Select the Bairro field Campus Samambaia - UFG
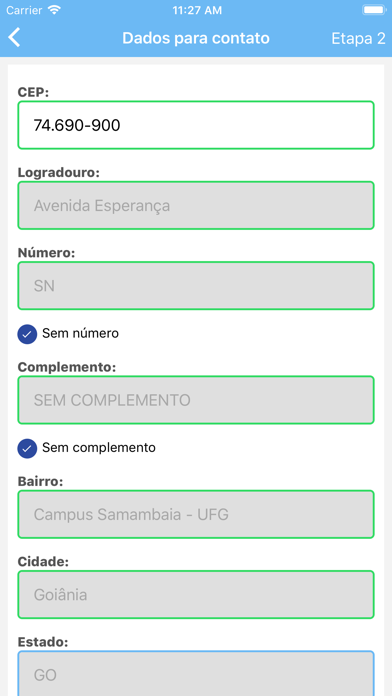The image size is (392, 696). click(196, 514)
